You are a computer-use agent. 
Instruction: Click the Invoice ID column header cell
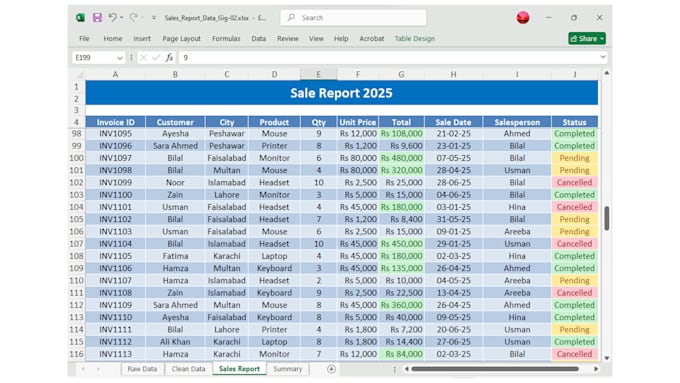click(x=115, y=122)
